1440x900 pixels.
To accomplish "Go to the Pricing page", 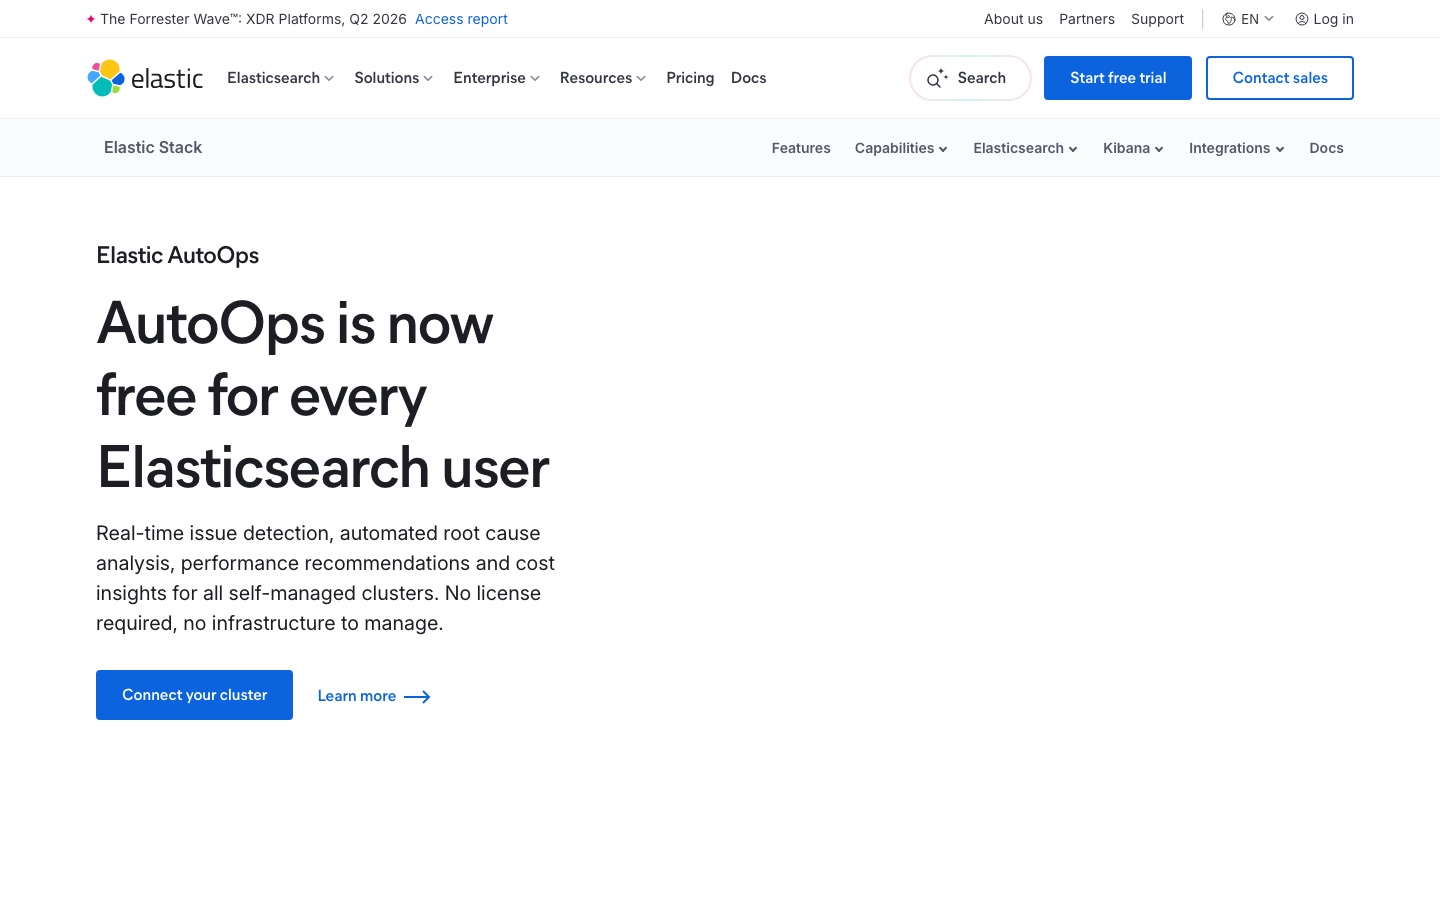I will pos(690,78).
